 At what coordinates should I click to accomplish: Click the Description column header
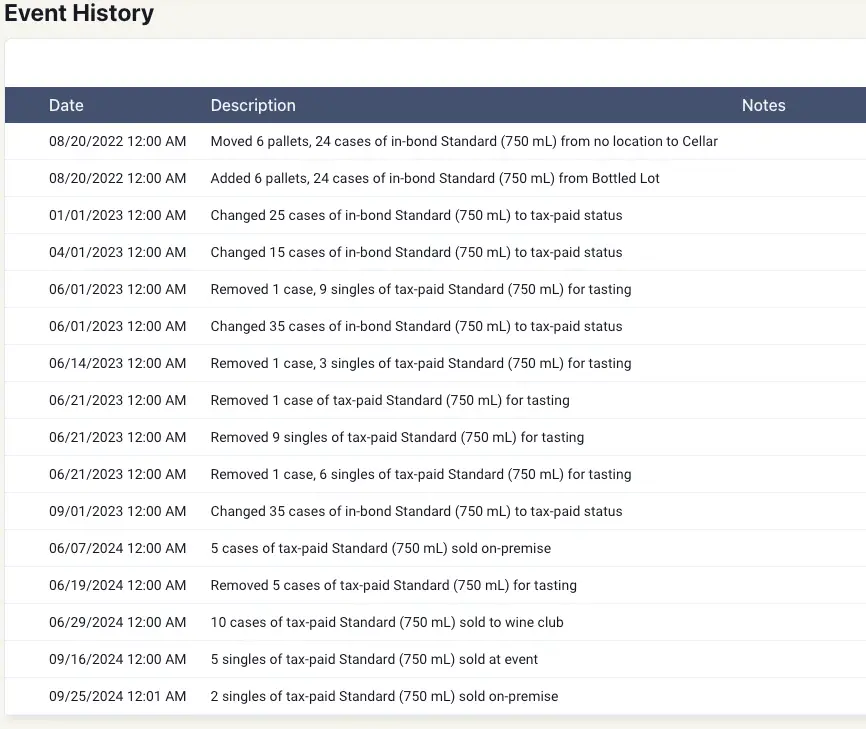[253, 105]
